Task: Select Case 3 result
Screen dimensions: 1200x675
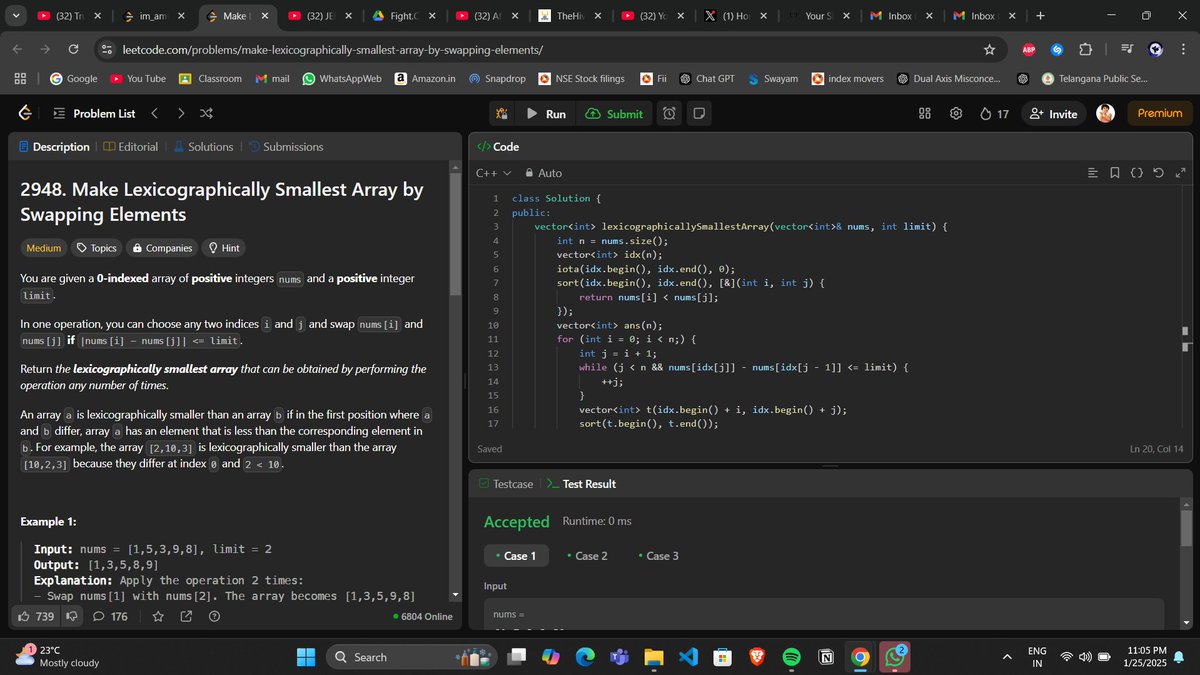Action: [658, 556]
